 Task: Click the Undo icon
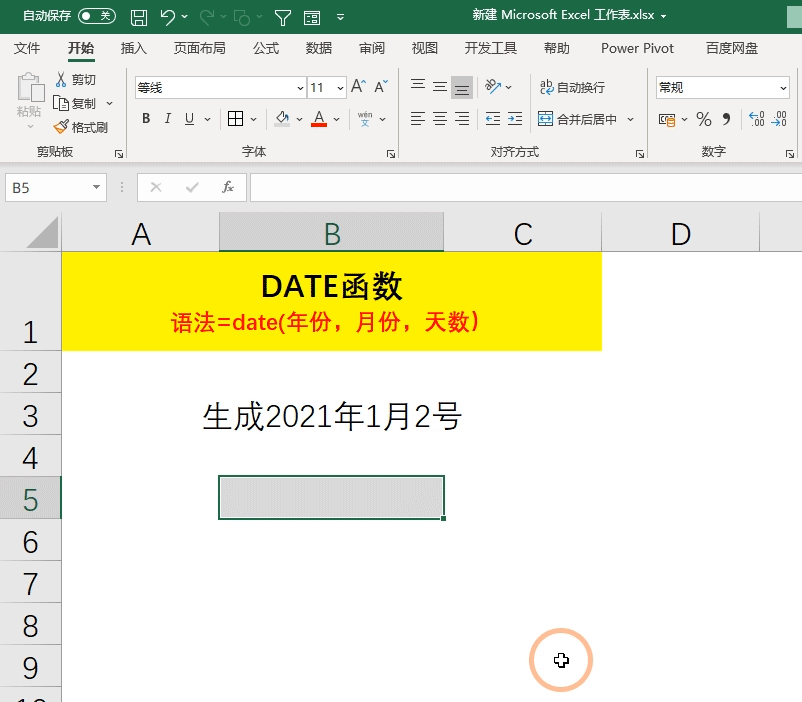point(168,16)
